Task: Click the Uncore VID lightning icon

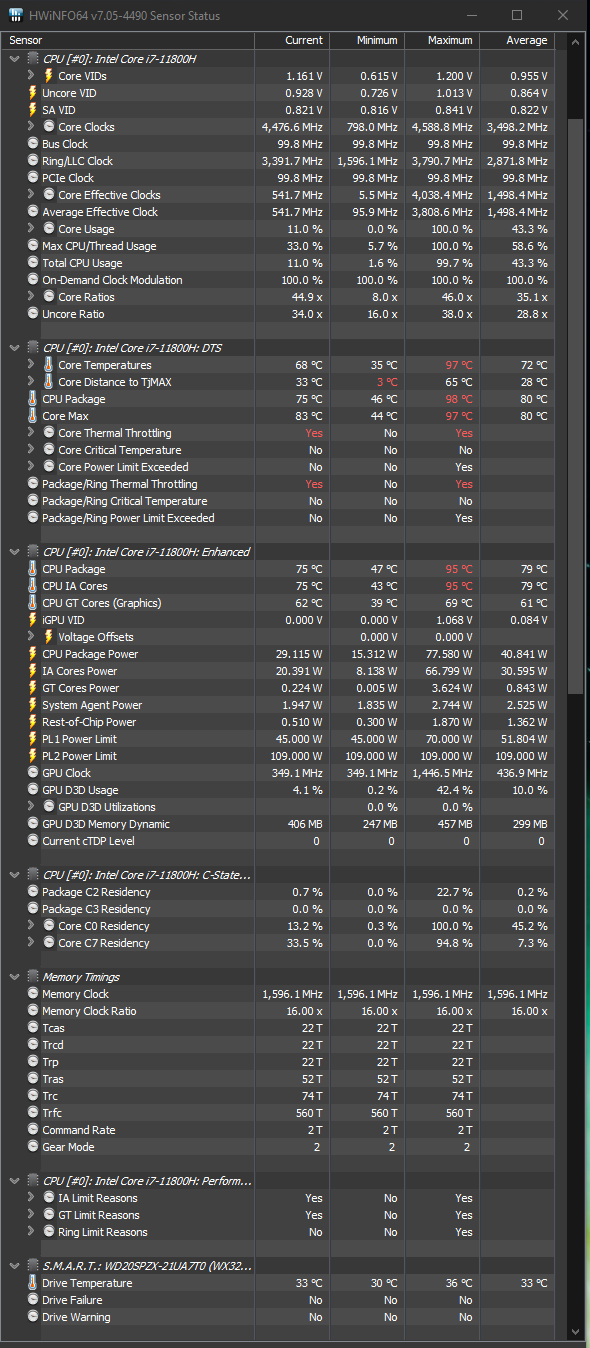Action: [33, 93]
